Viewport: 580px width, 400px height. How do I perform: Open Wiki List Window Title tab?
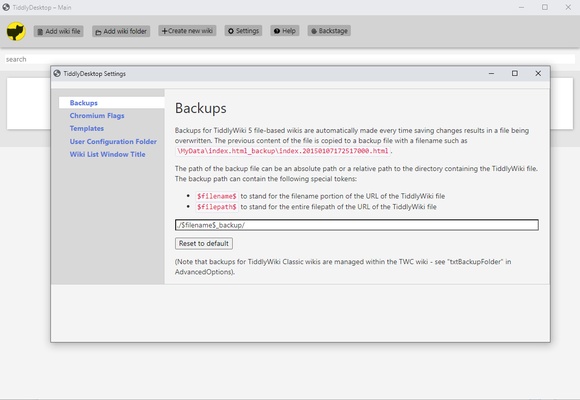tap(107, 154)
